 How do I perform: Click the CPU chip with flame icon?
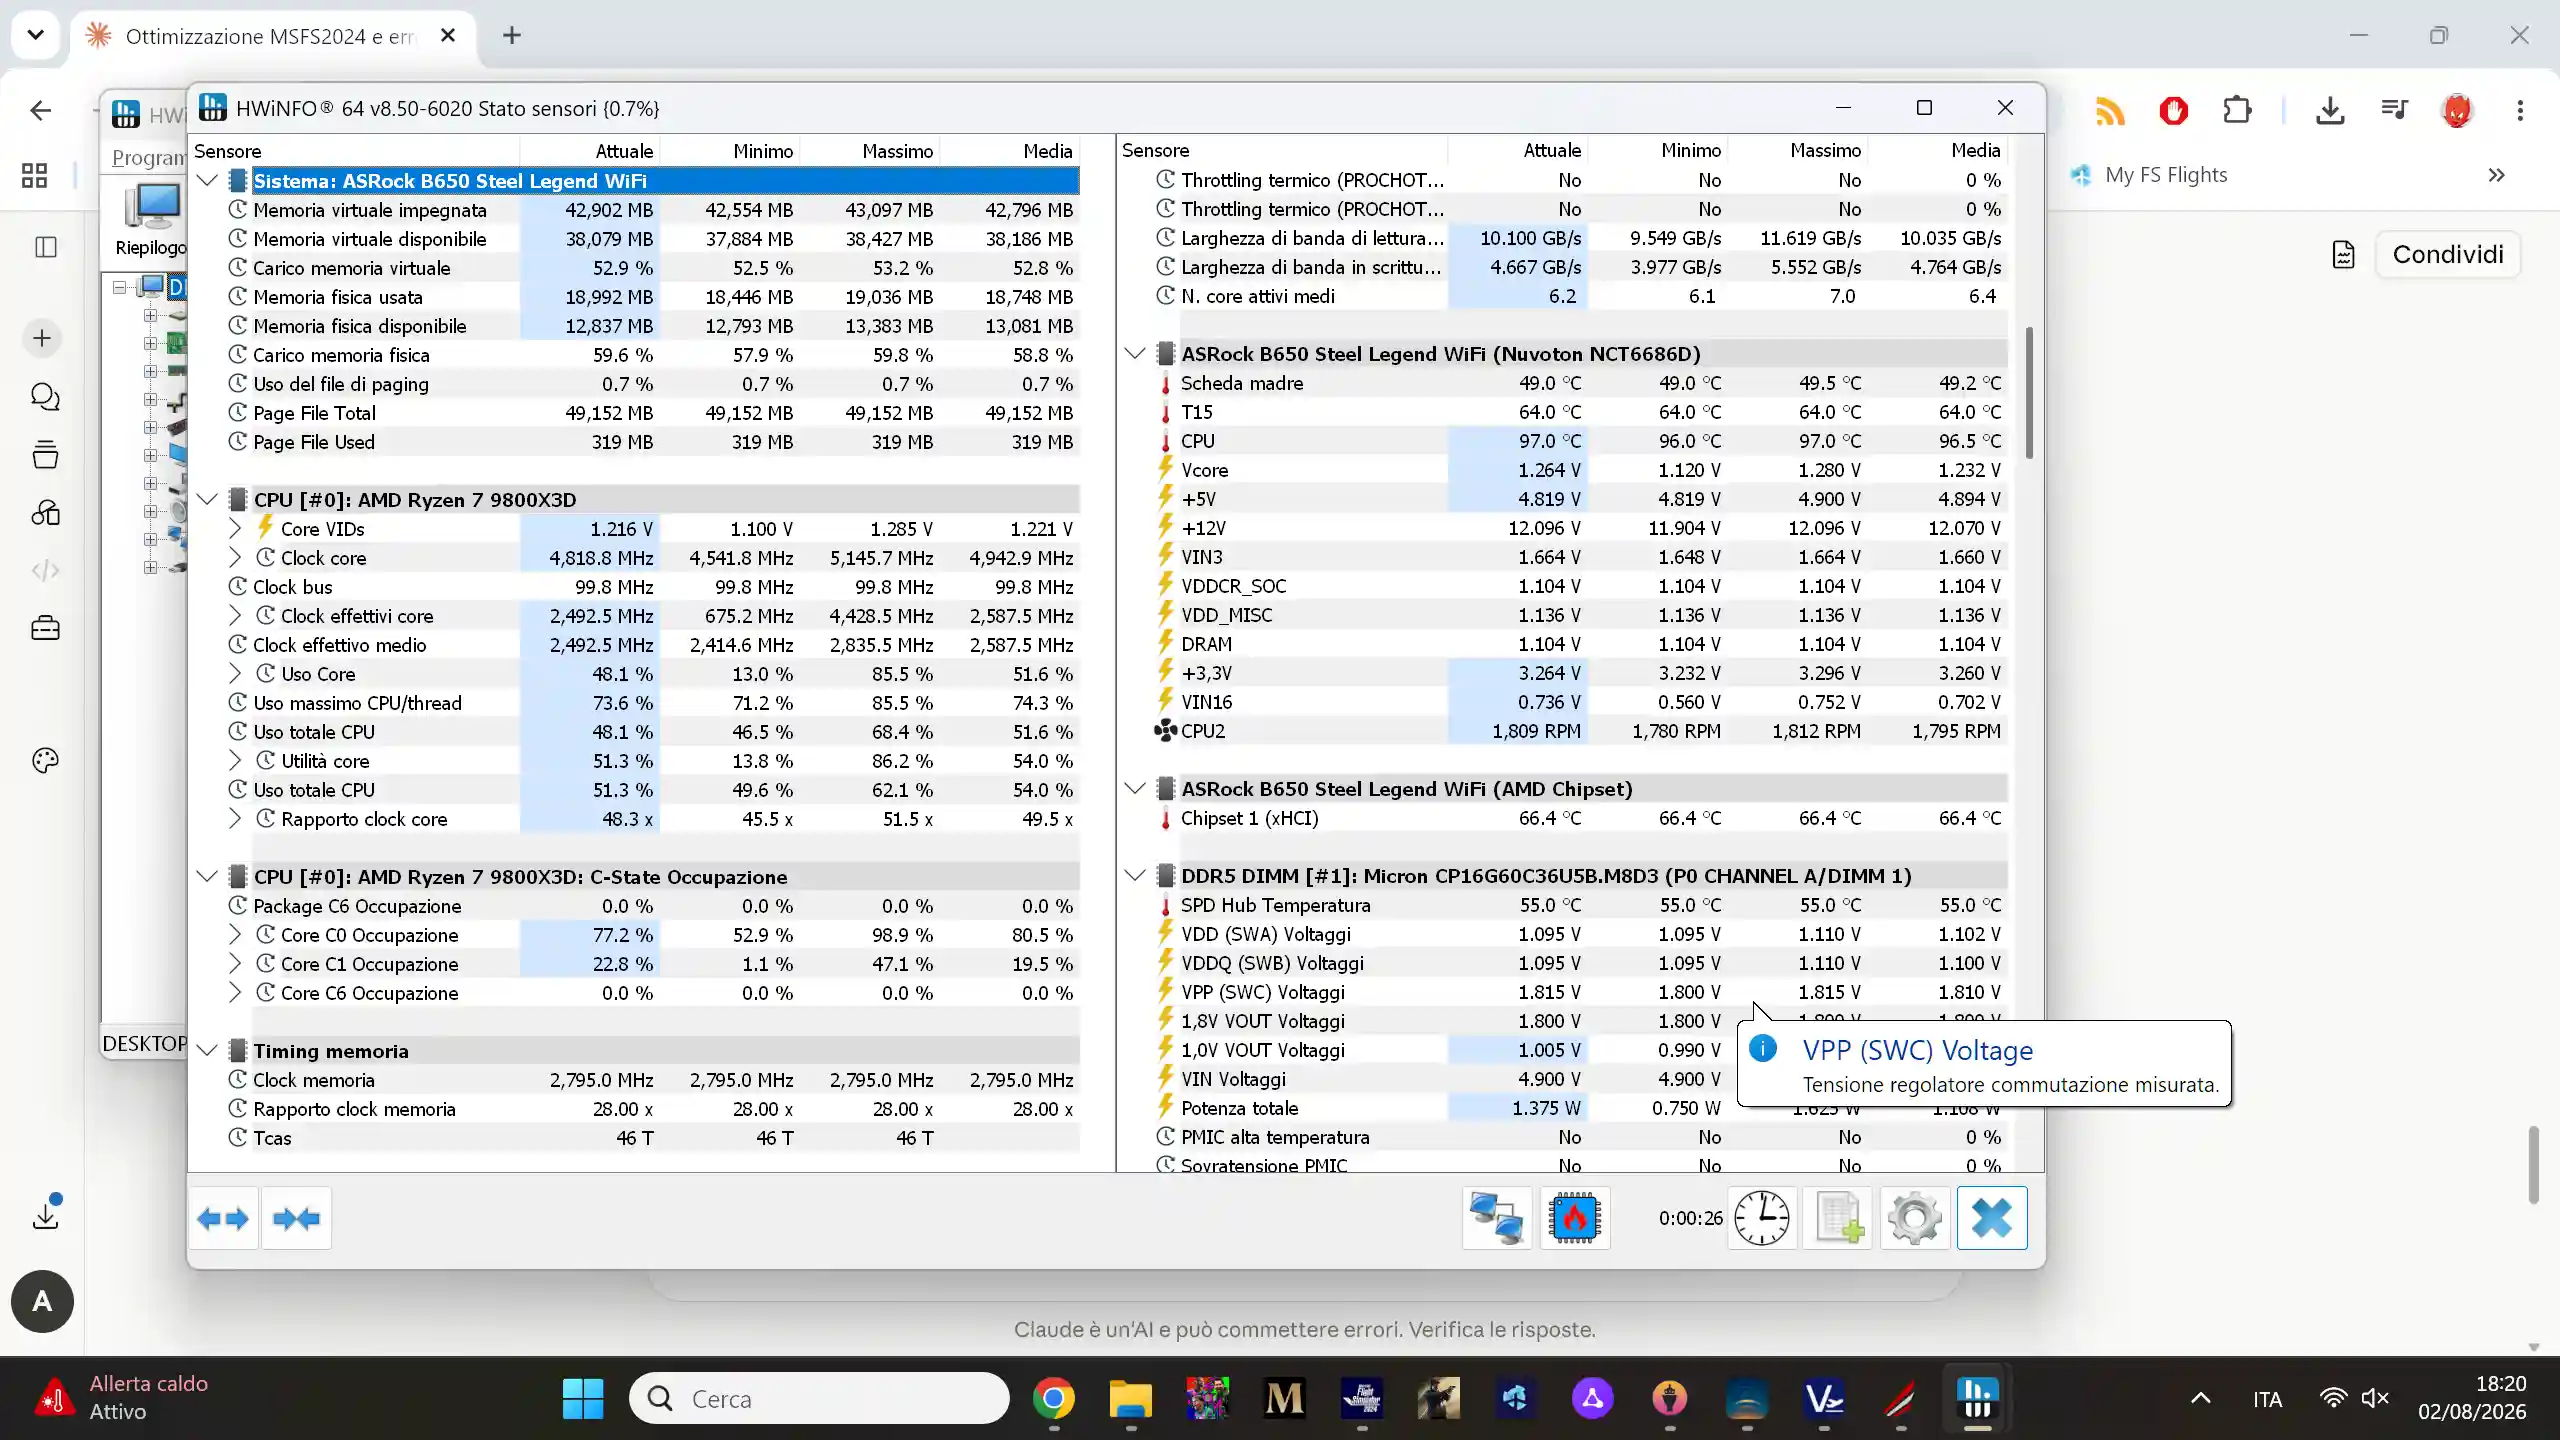coord(1575,1218)
